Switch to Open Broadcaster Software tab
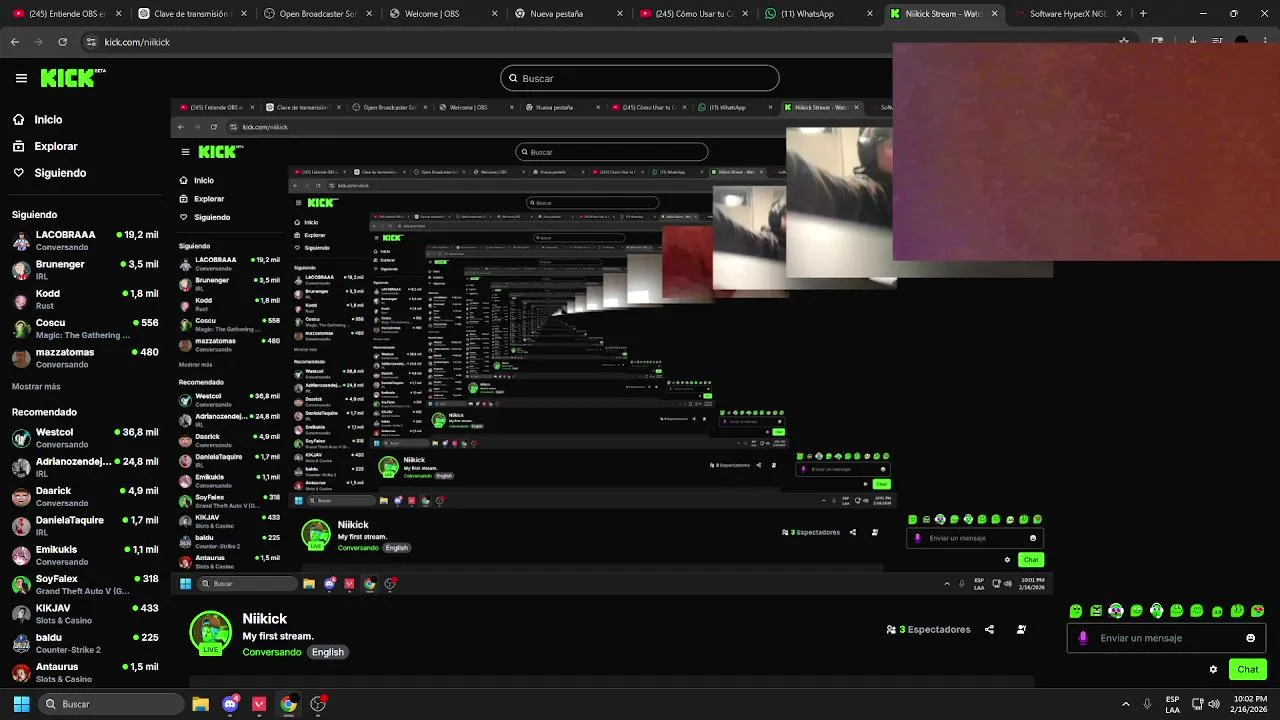1280x720 pixels. point(316,14)
